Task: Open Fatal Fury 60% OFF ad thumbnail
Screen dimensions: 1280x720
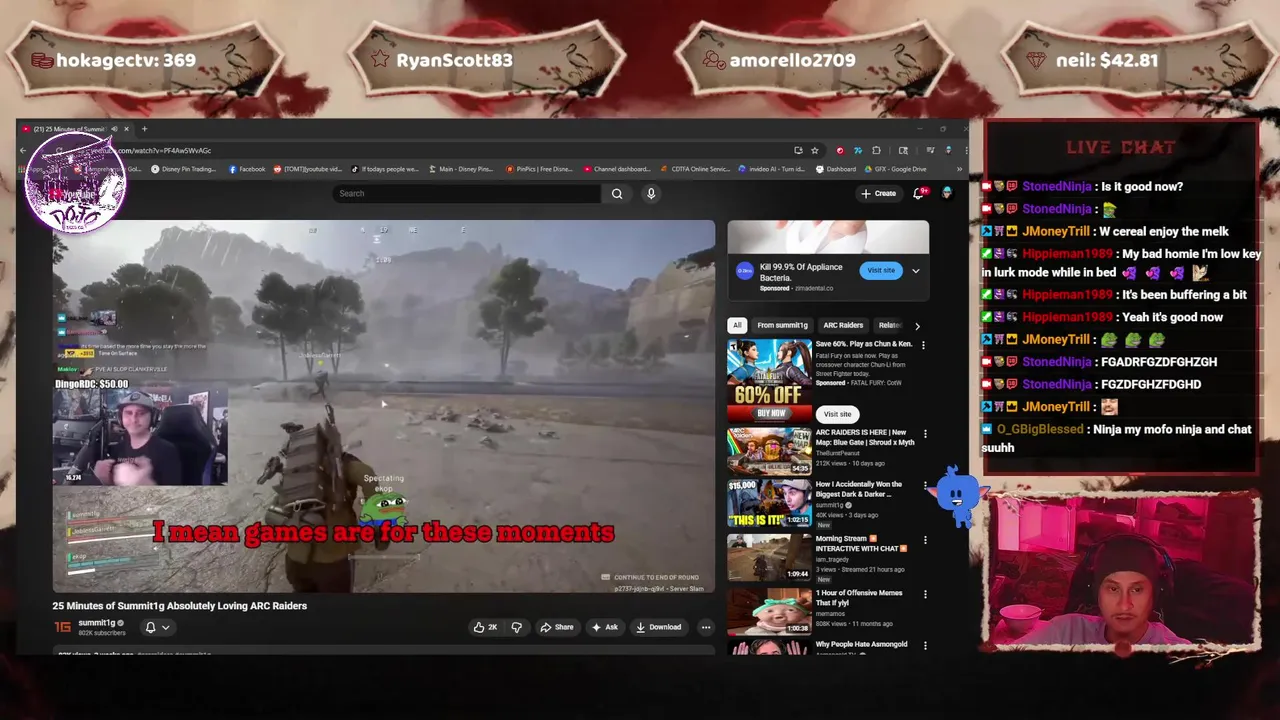Action: (x=769, y=380)
